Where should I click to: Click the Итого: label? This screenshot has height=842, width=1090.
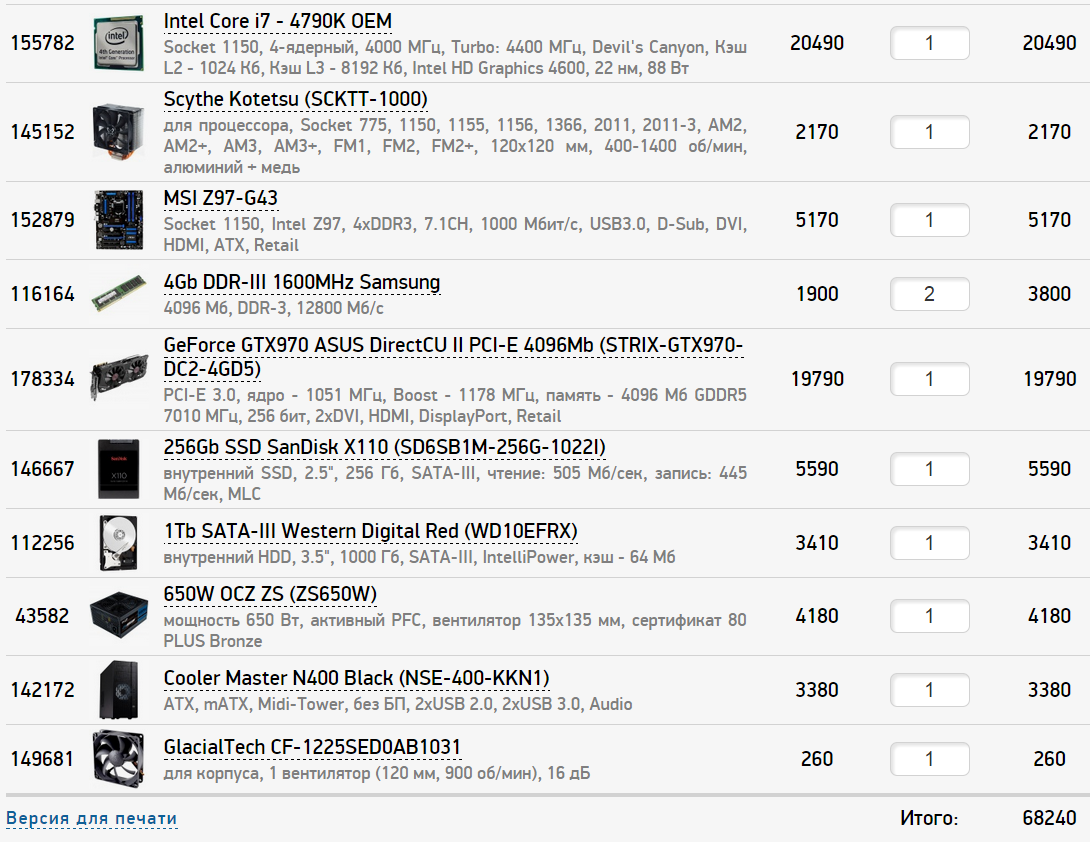tap(929, 818)
